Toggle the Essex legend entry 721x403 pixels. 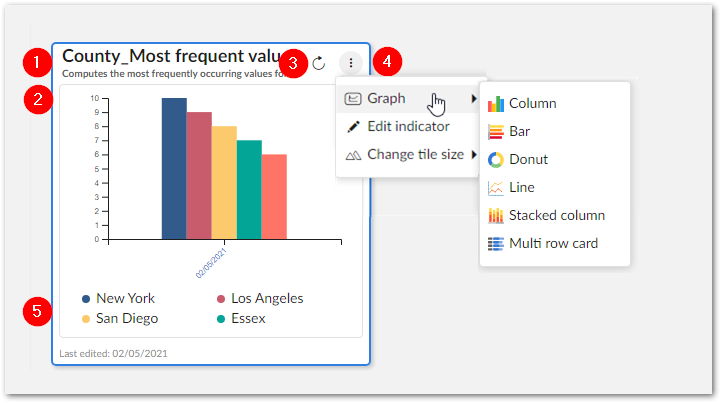point(245,318)
